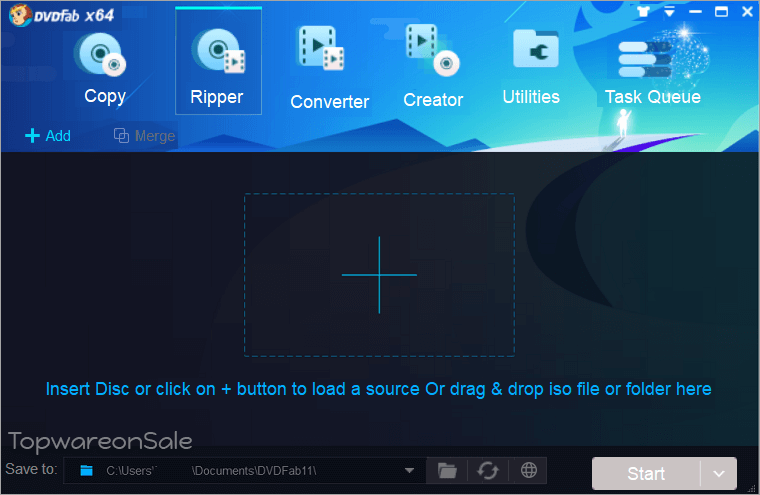Select the Creator module

pyautogui.click(x=433, y=66)
